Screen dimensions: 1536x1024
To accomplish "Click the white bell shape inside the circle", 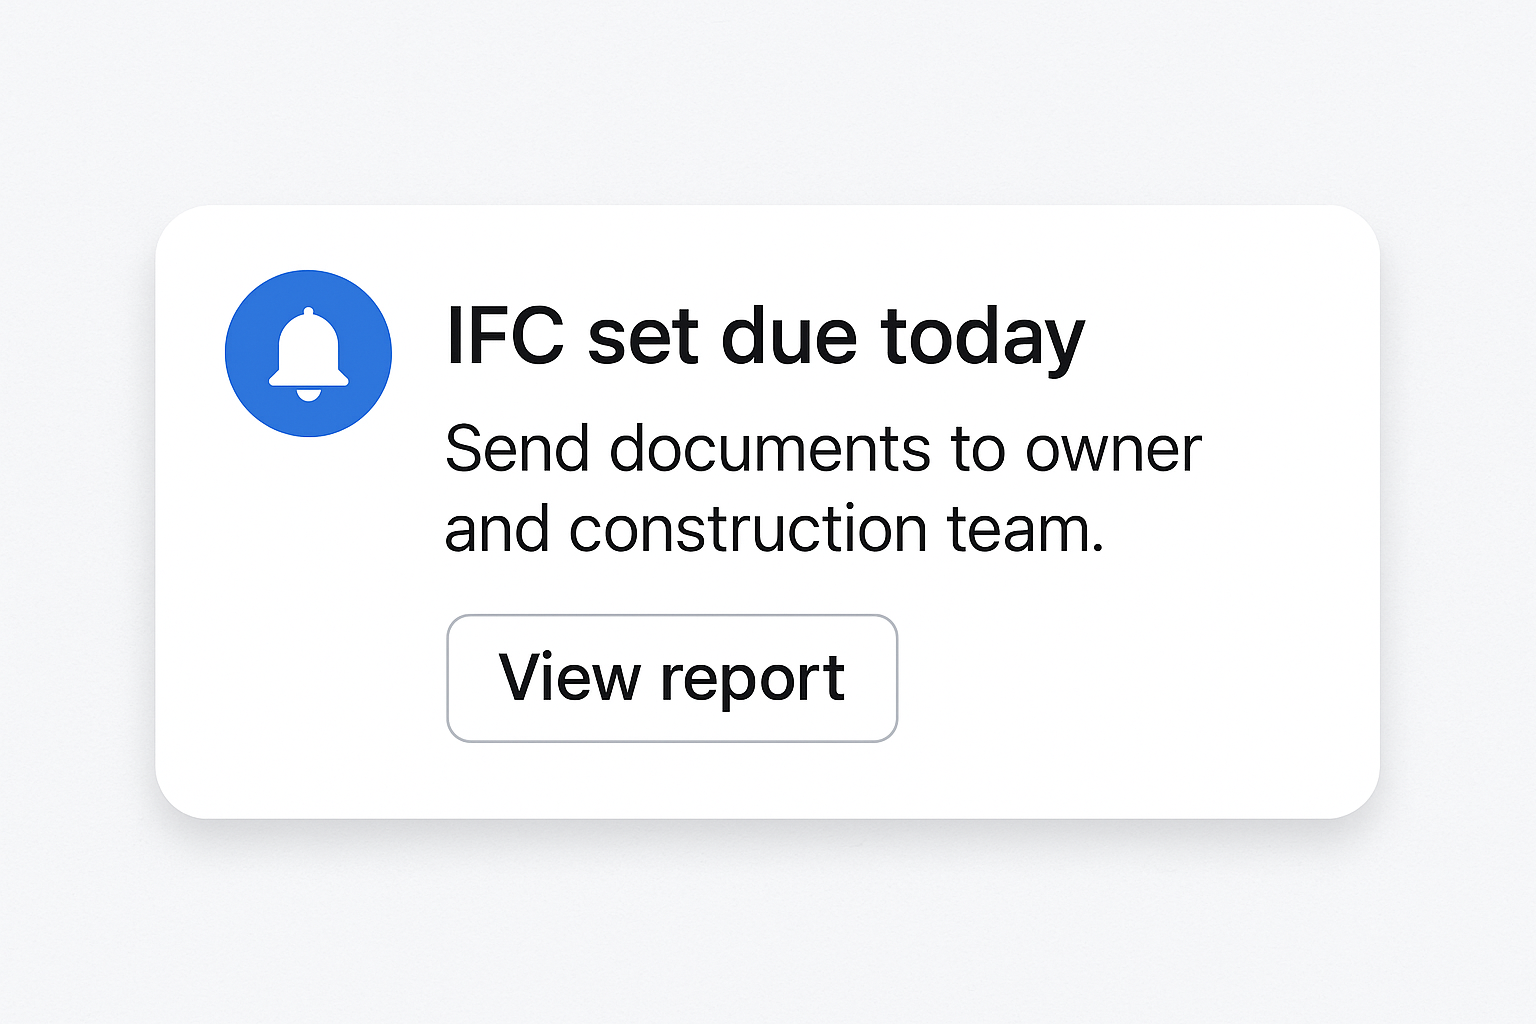I will coord(308,350).
